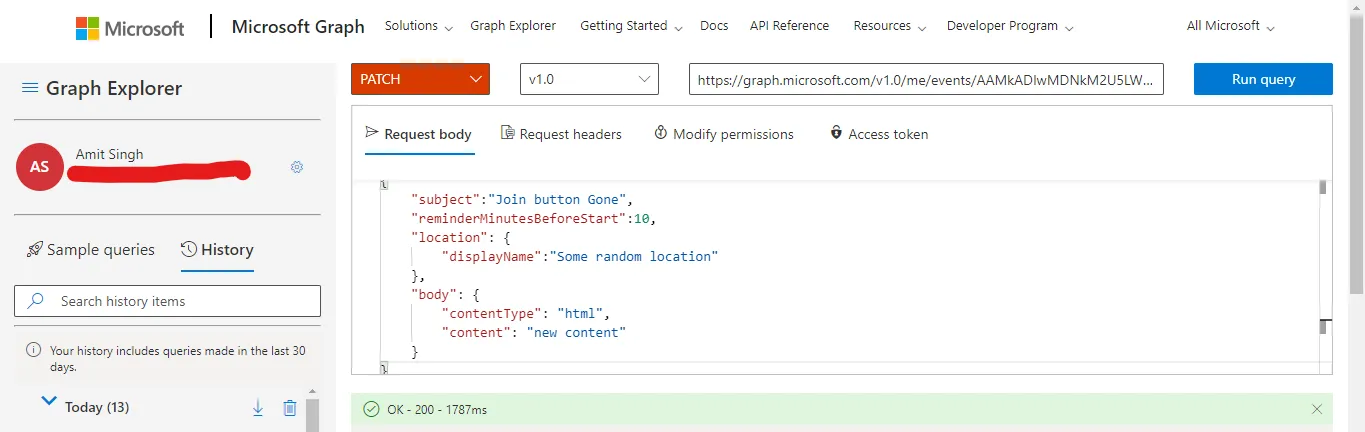Open the v1.0 version dropdown
The height and width of the screenshot is (432, 1365).
click(589, 79)
